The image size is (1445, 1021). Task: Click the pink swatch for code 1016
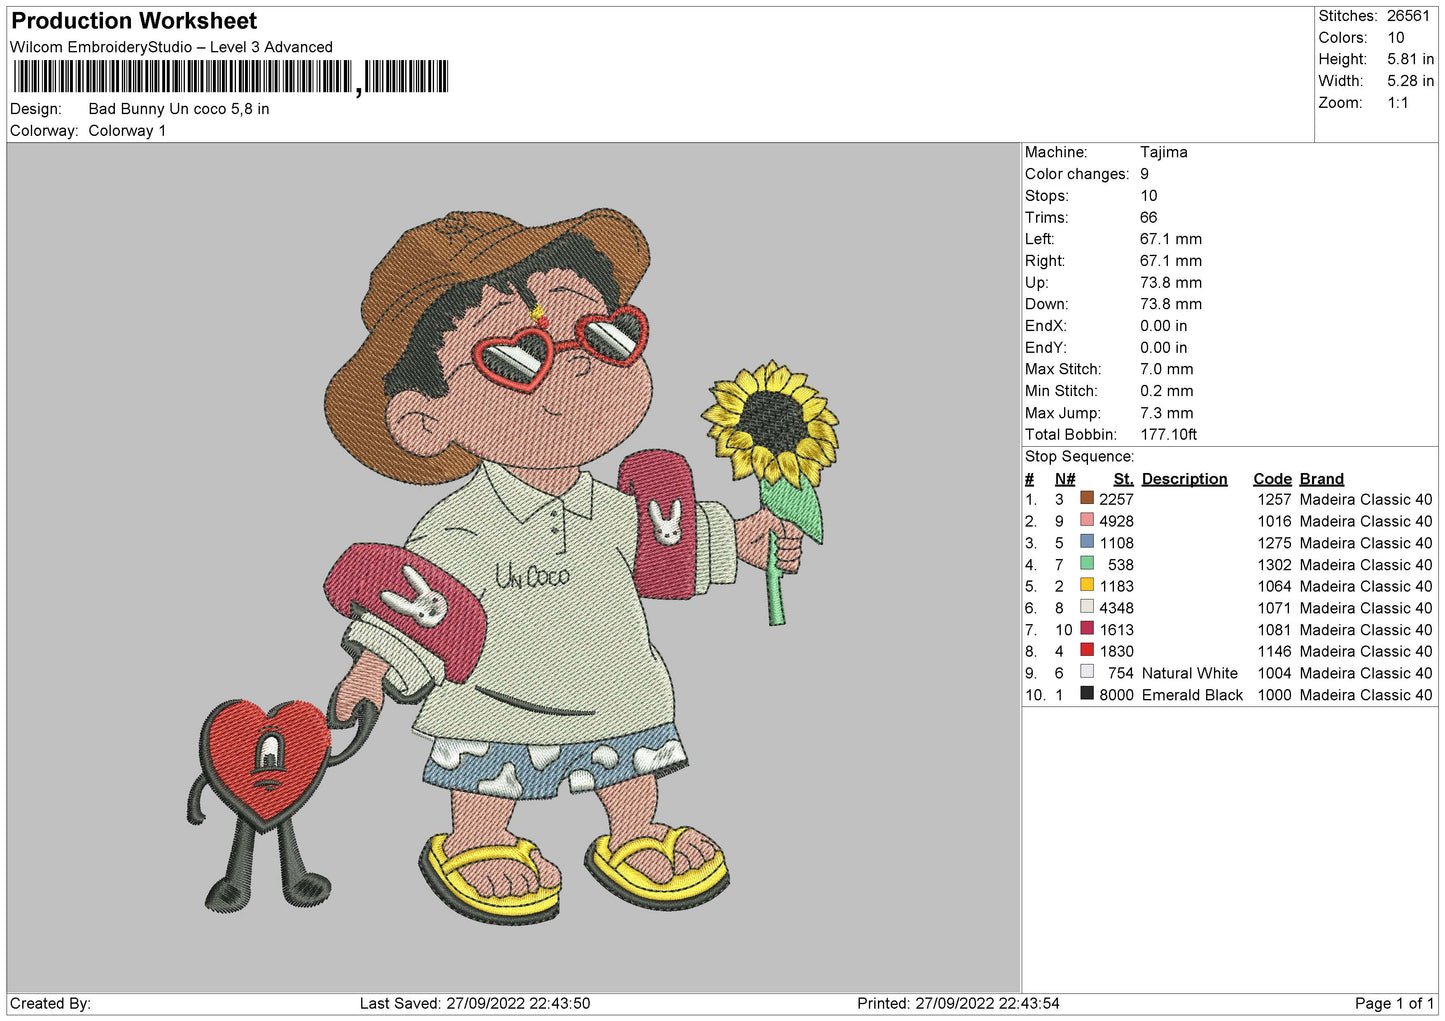[x=1087, y=520]
